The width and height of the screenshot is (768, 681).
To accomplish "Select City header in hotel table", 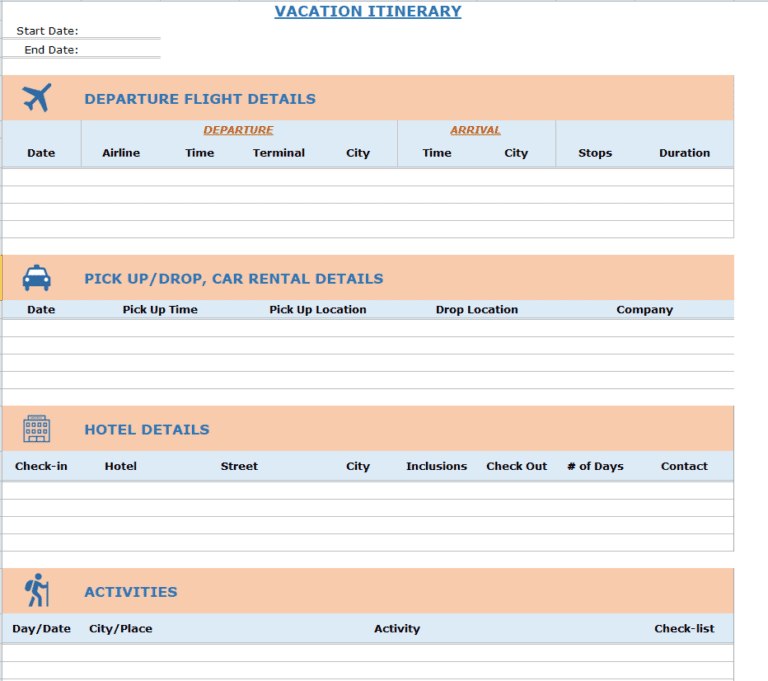I will (358, 466).
